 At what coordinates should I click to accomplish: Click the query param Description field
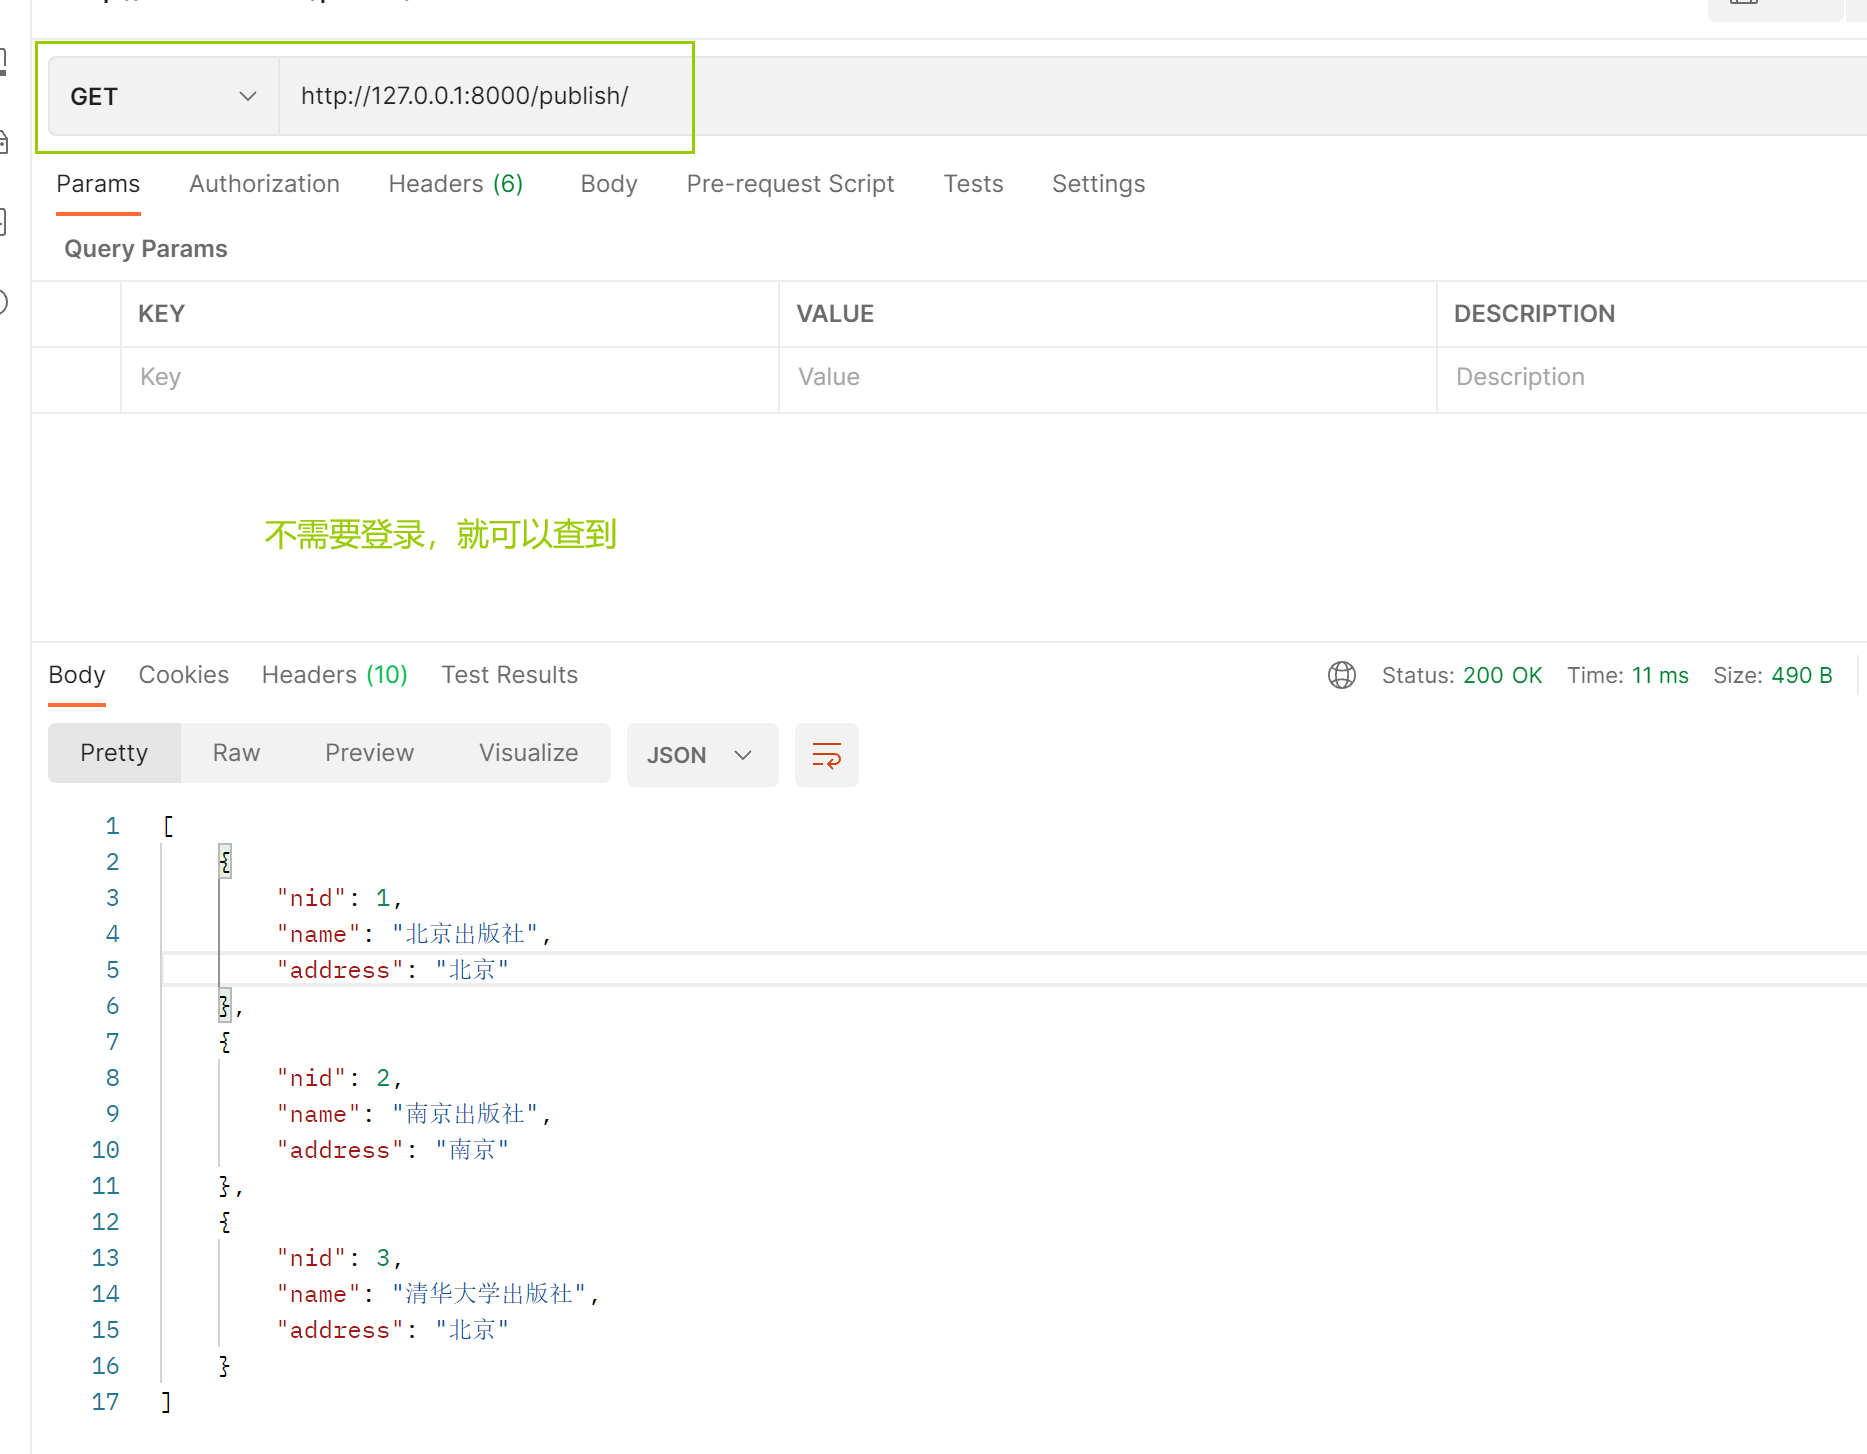coord(1652,377)
